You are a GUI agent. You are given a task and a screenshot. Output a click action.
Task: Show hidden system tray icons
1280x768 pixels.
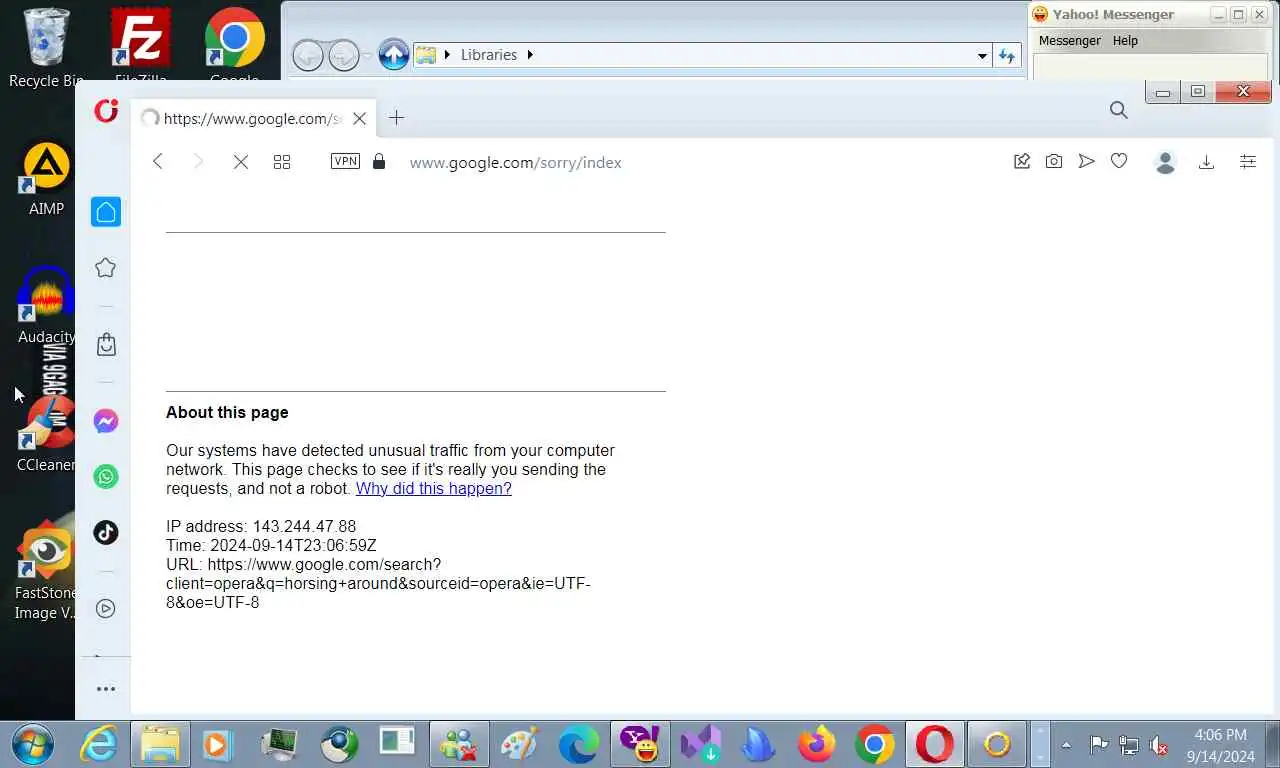[x=1066, y=745]
